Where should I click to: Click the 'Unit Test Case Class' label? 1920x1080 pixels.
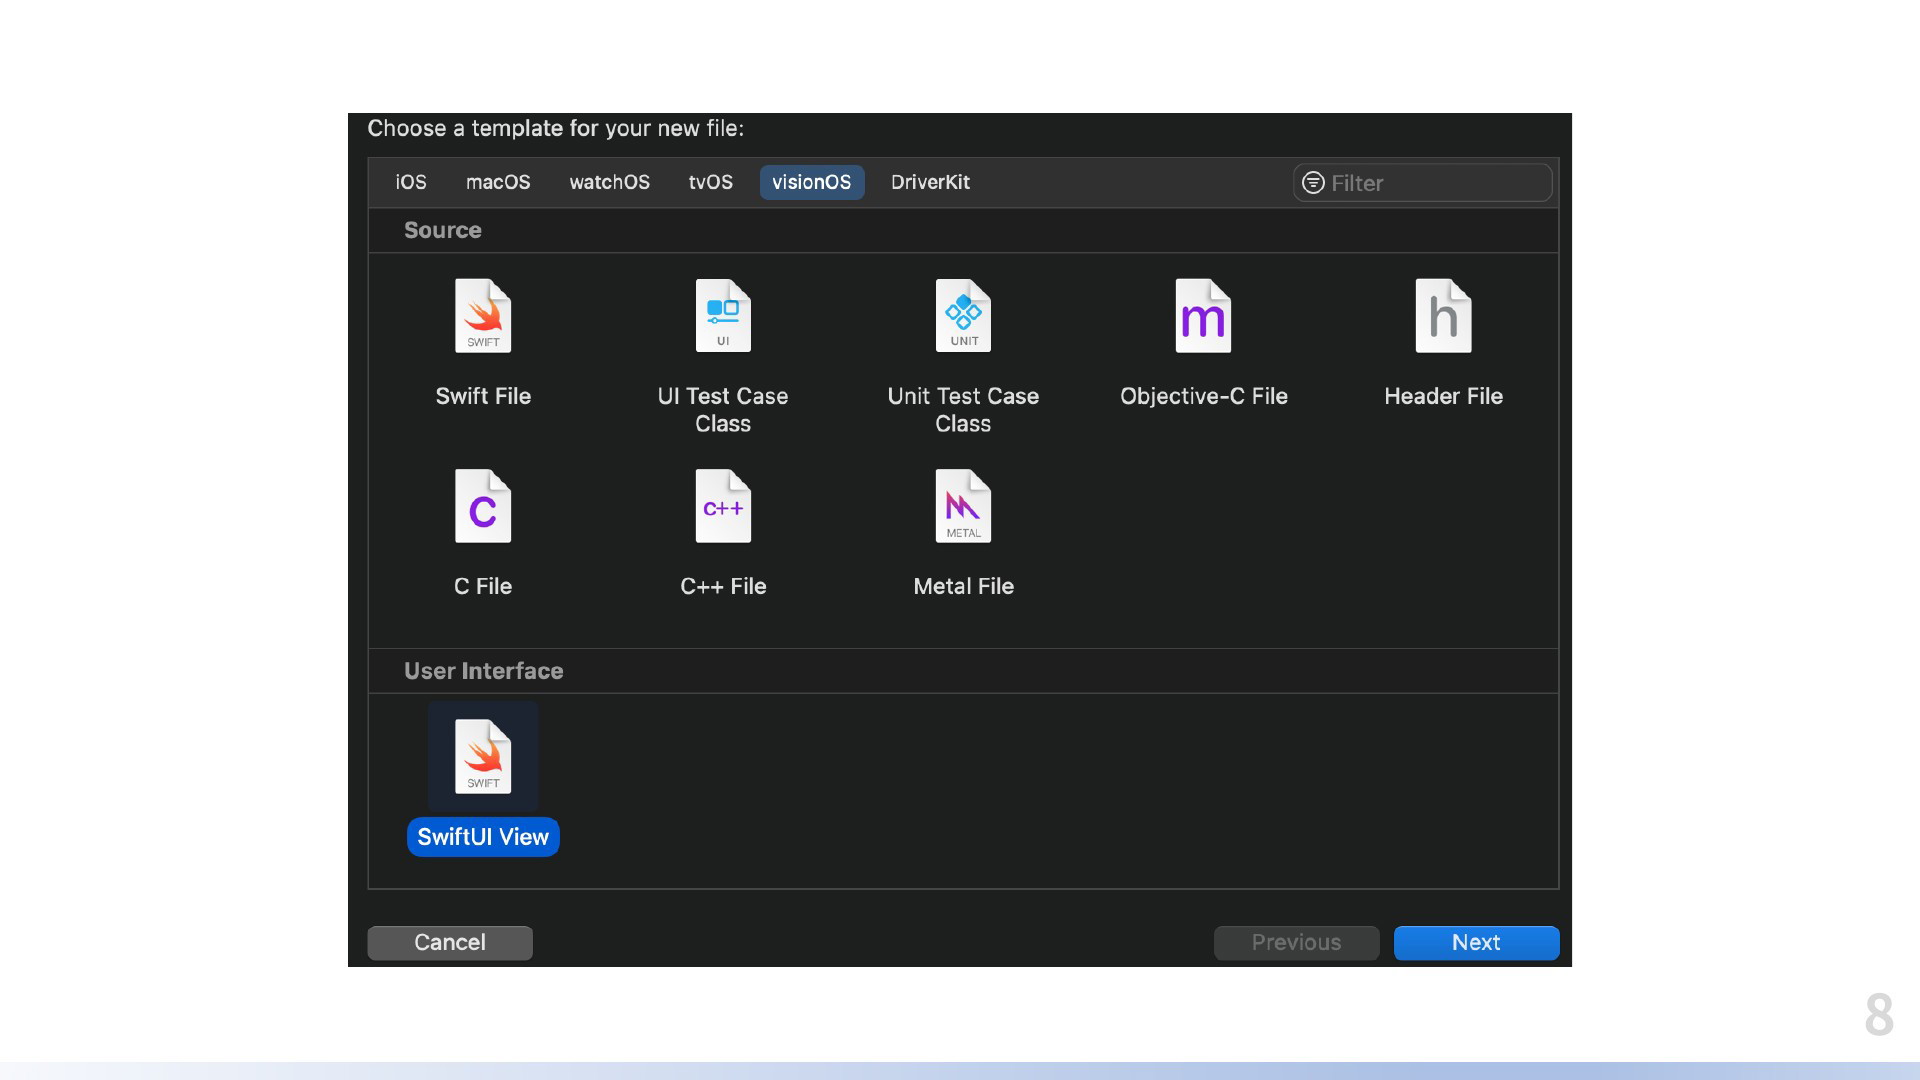pyautogui.click(x=963, y=410)
